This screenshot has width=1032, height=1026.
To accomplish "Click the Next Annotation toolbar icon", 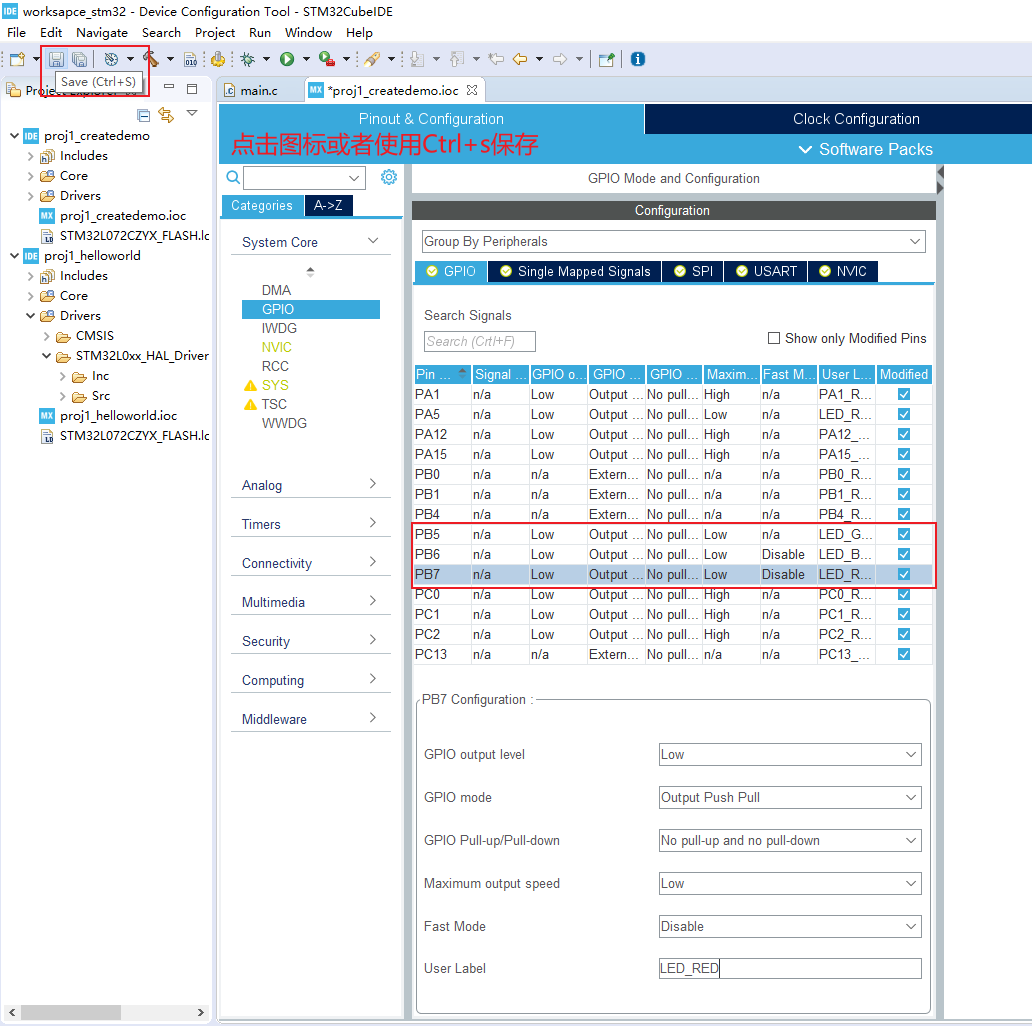I will pos(417,59).
